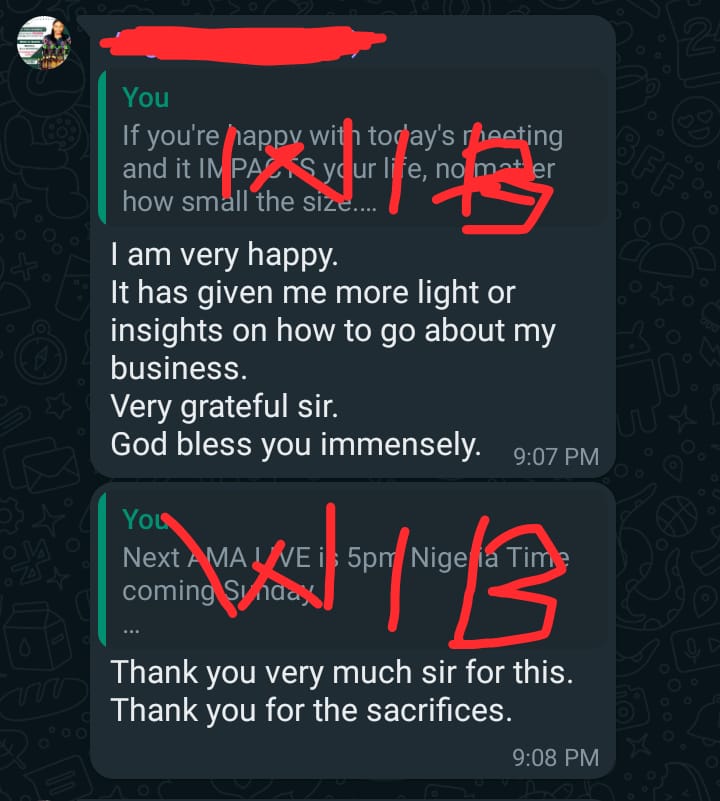Viewport: 720px width, 801px height.
Task: Select the 'Very grateful sir.' text
Action: point(224,407)
